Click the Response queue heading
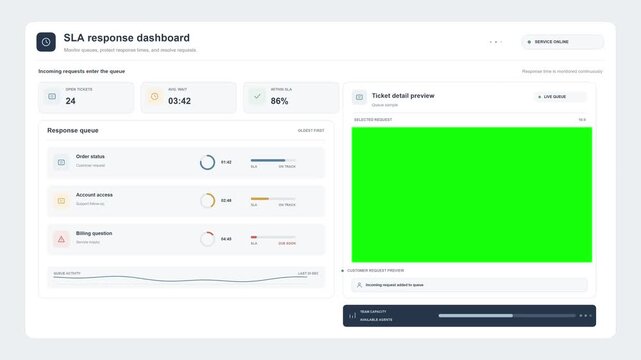The width and height of the screenshot is (641, 360). point(73,130)
